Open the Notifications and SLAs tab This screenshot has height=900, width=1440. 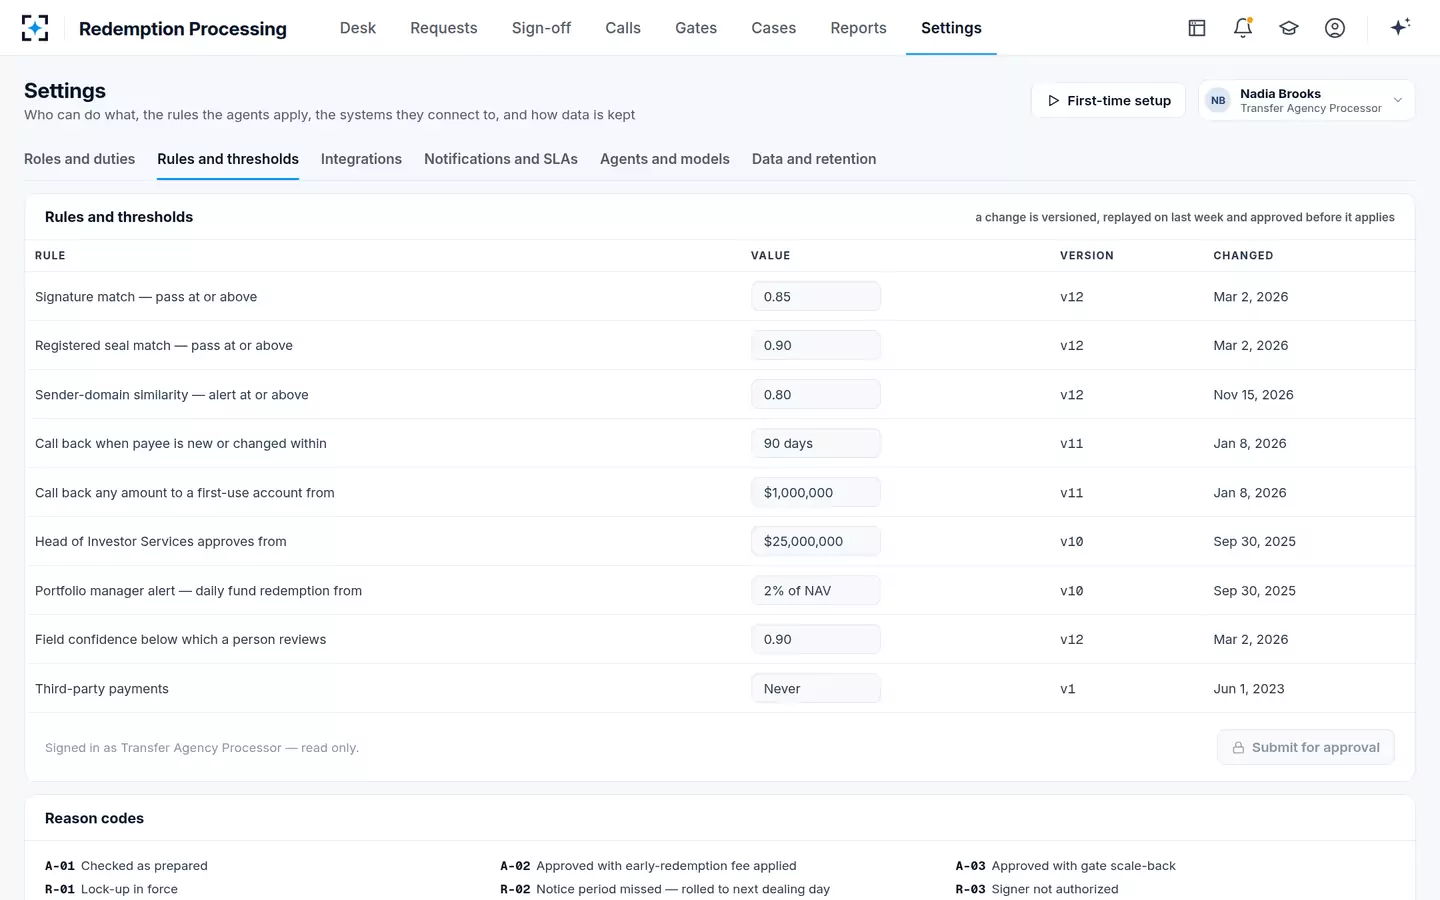[501, 159]
